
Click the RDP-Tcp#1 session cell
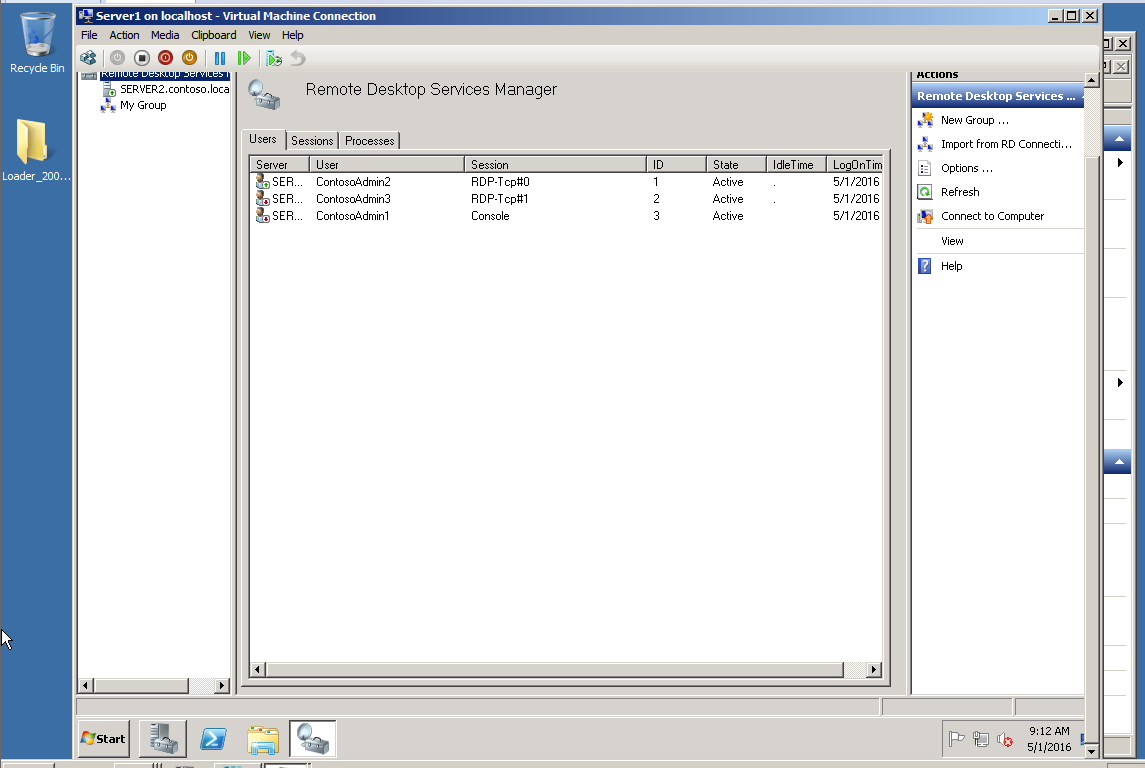point(499,199)
